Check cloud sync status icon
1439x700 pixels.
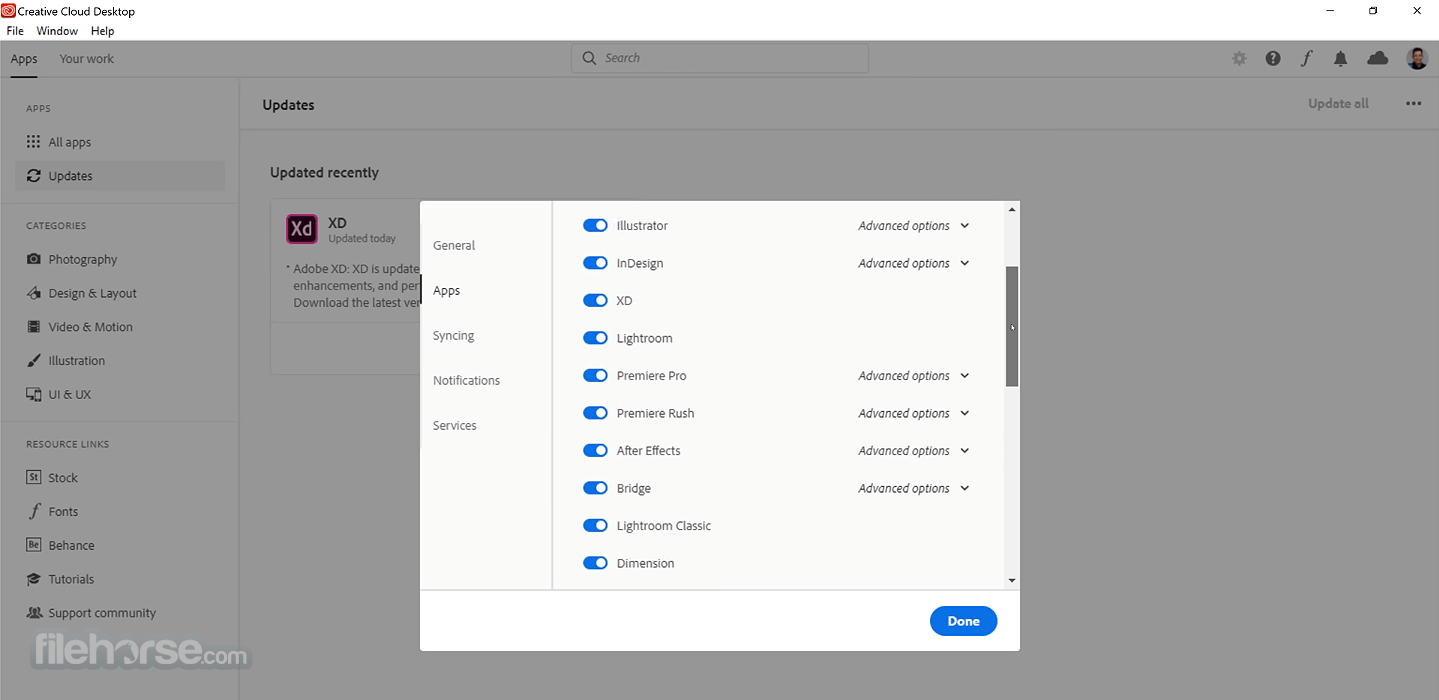[x=1378, y=58]
